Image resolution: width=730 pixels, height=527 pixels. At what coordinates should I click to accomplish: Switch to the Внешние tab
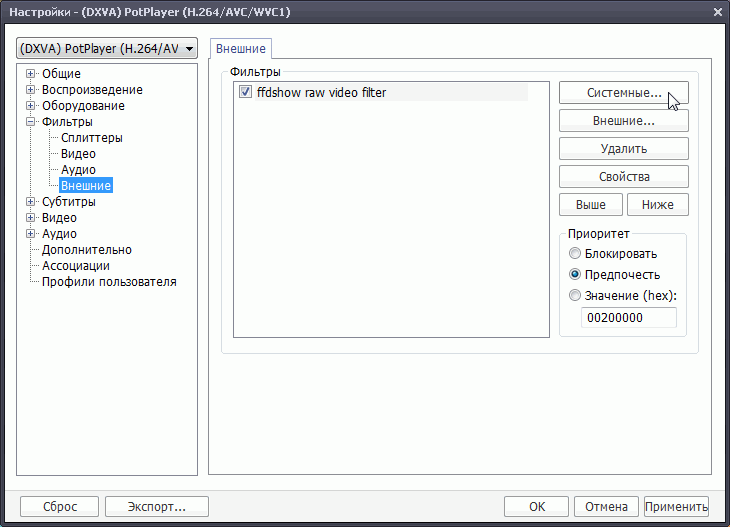[240, 48]
